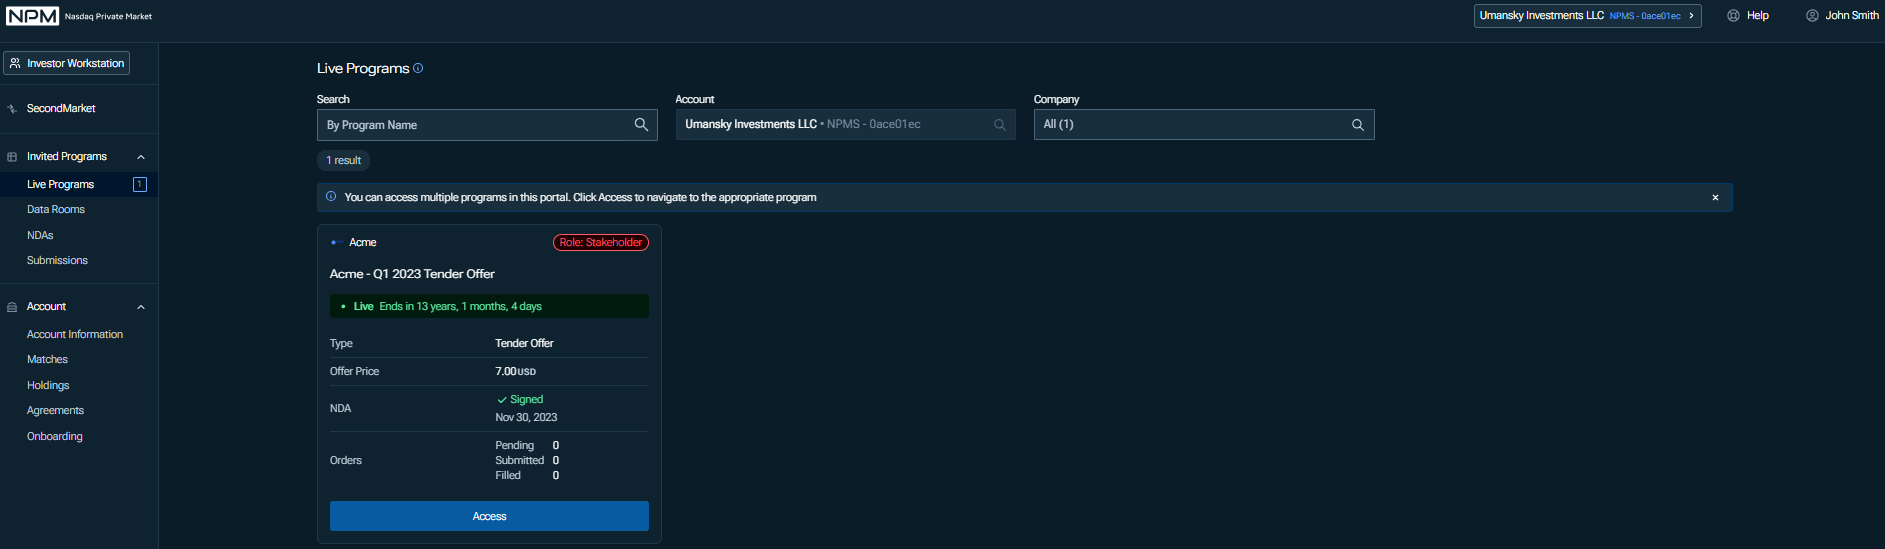Image resolution: width=1885 pixels, height=549 pixels.
Task: Click the chevron in the account switcher
Action: 1691,16
